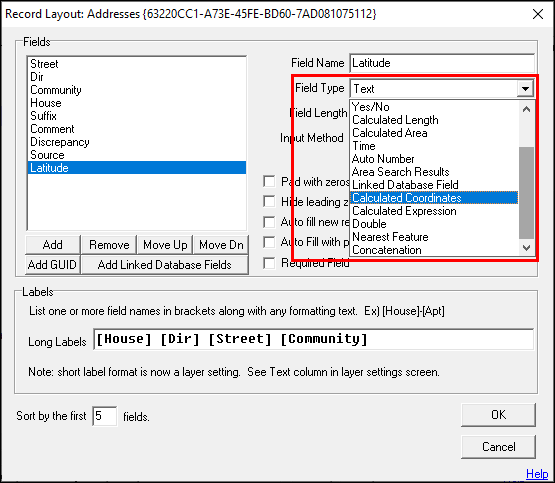555x483 pixels.
Task: Click the Add field button
Action: (x=53, y=245)
